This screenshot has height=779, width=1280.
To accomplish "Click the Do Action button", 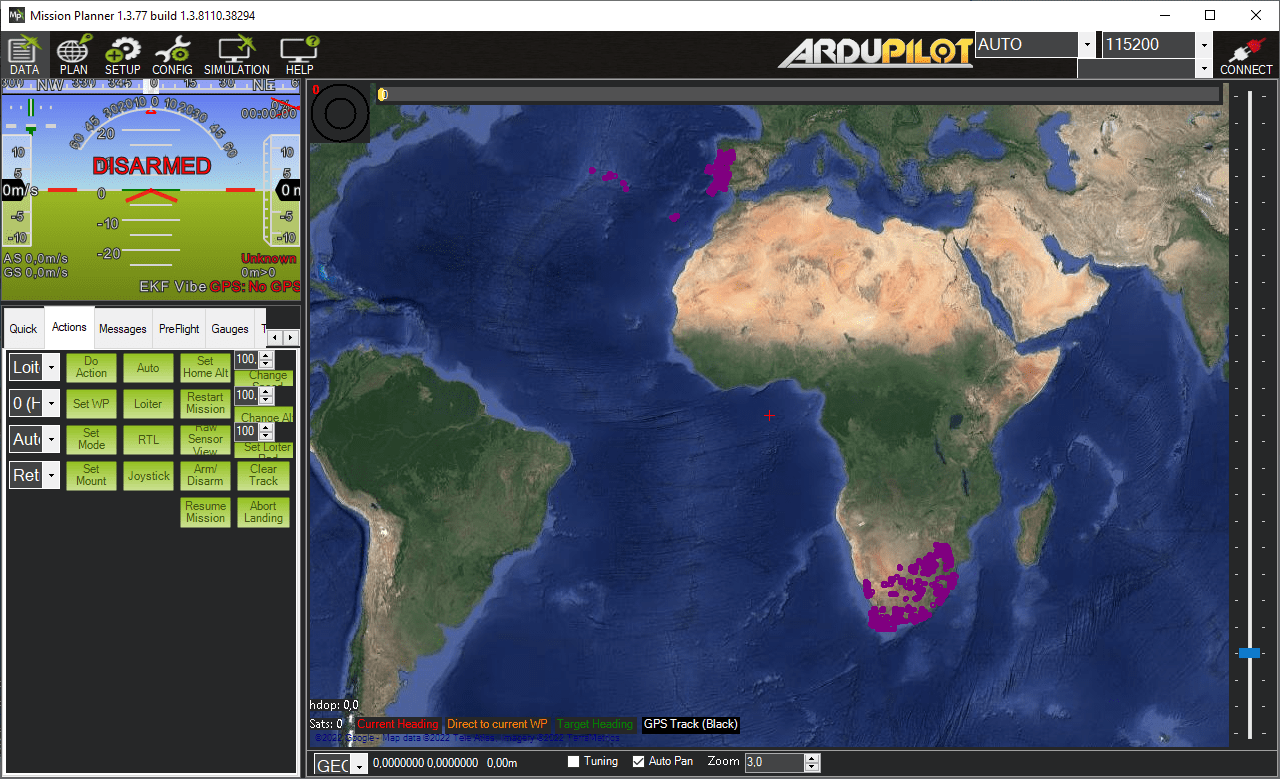I will point(92,367).
